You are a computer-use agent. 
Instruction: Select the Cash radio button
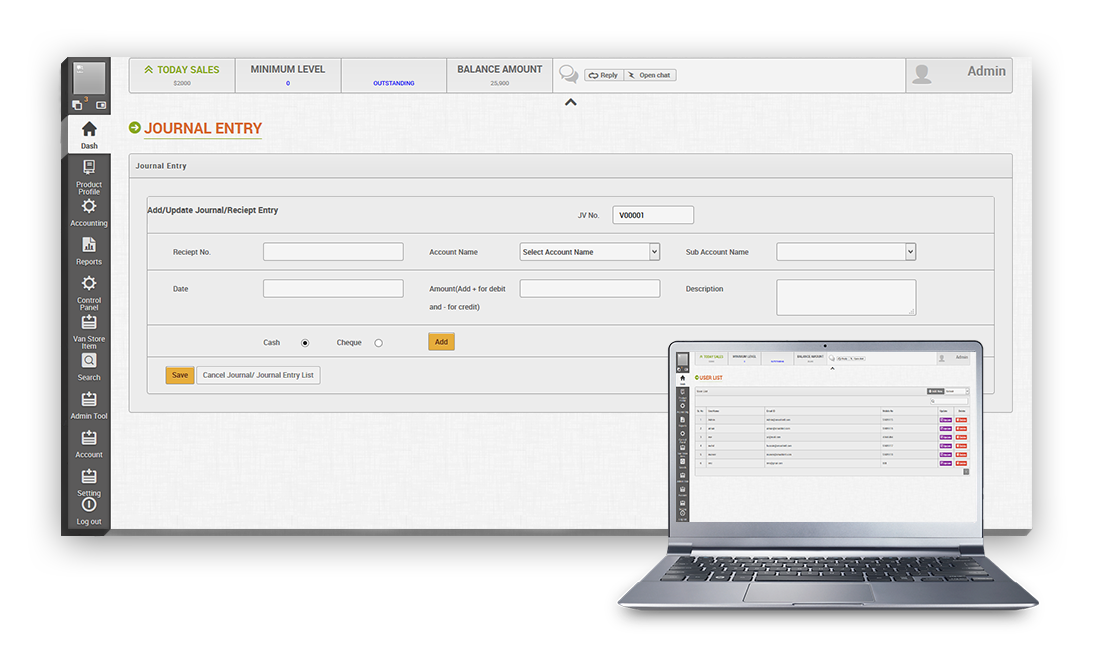click(305, 343)
